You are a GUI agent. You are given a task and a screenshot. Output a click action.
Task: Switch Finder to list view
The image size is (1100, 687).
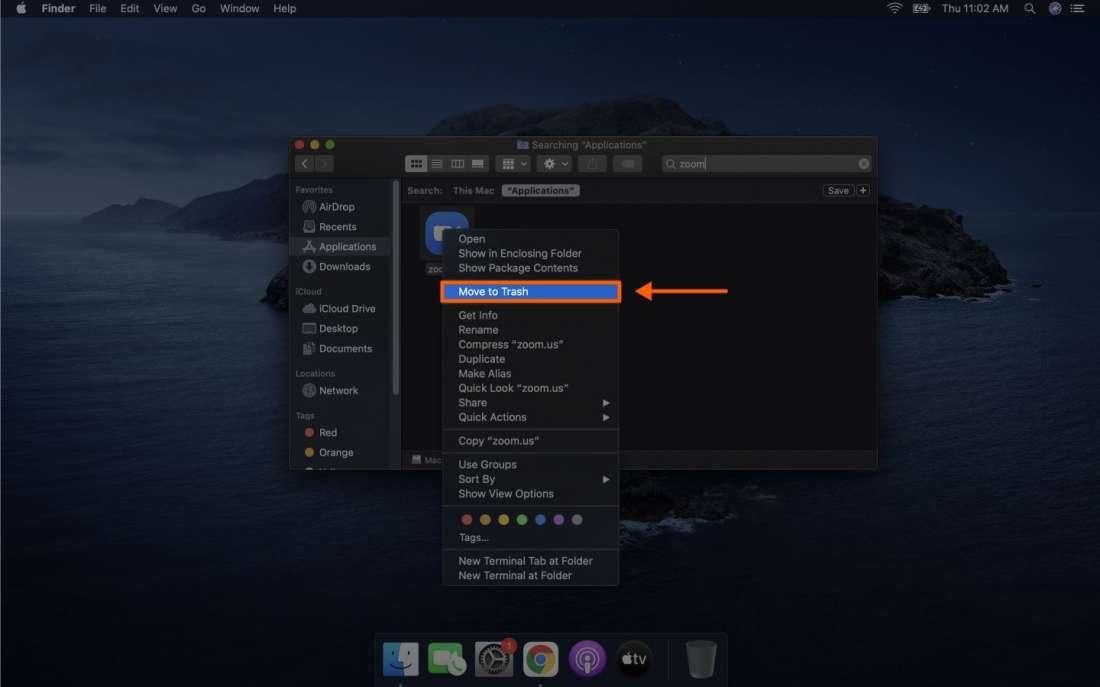(x=437, y=163)
